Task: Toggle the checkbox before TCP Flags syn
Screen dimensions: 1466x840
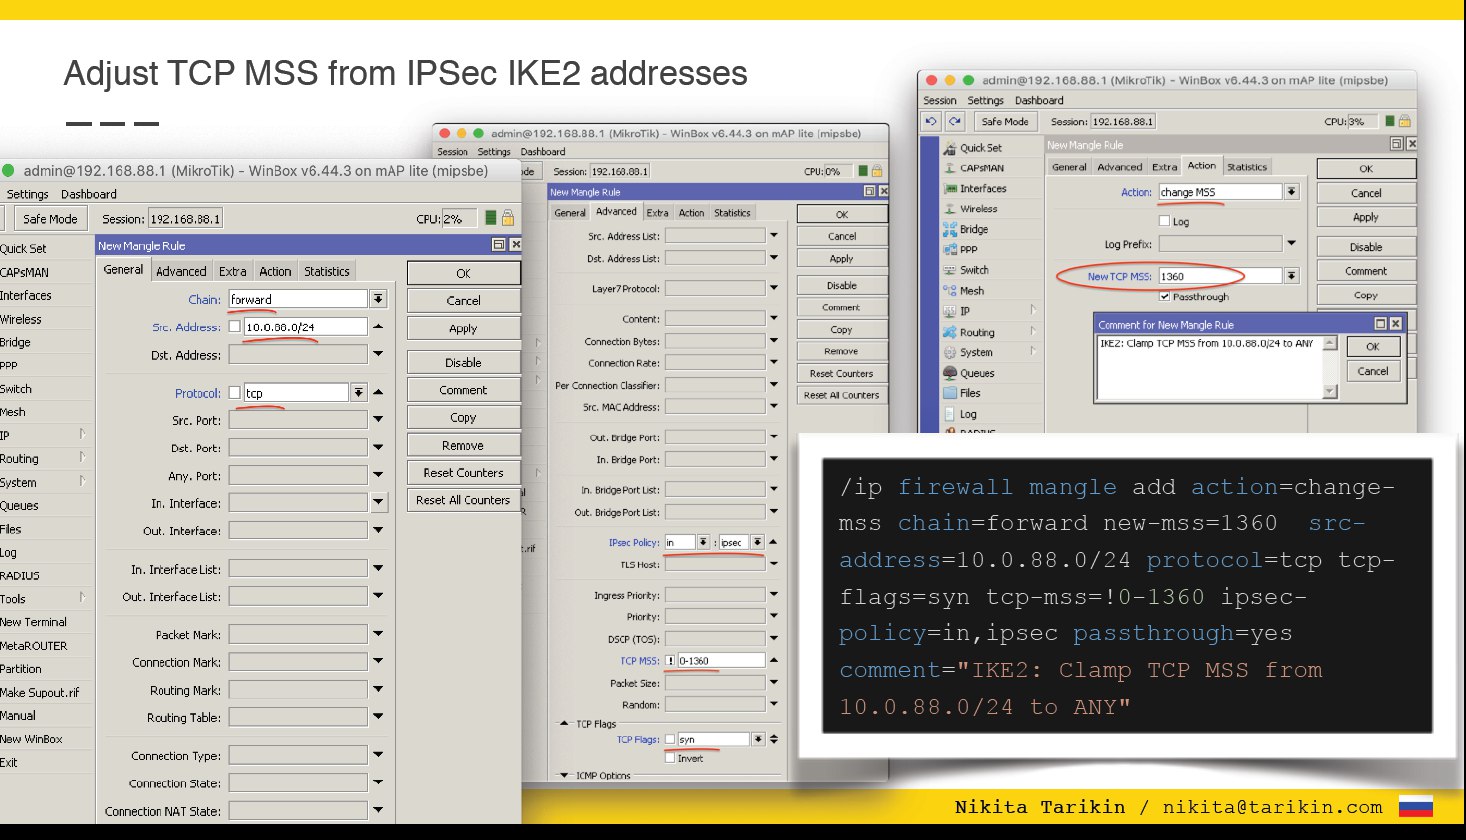Action: point(671,739)
